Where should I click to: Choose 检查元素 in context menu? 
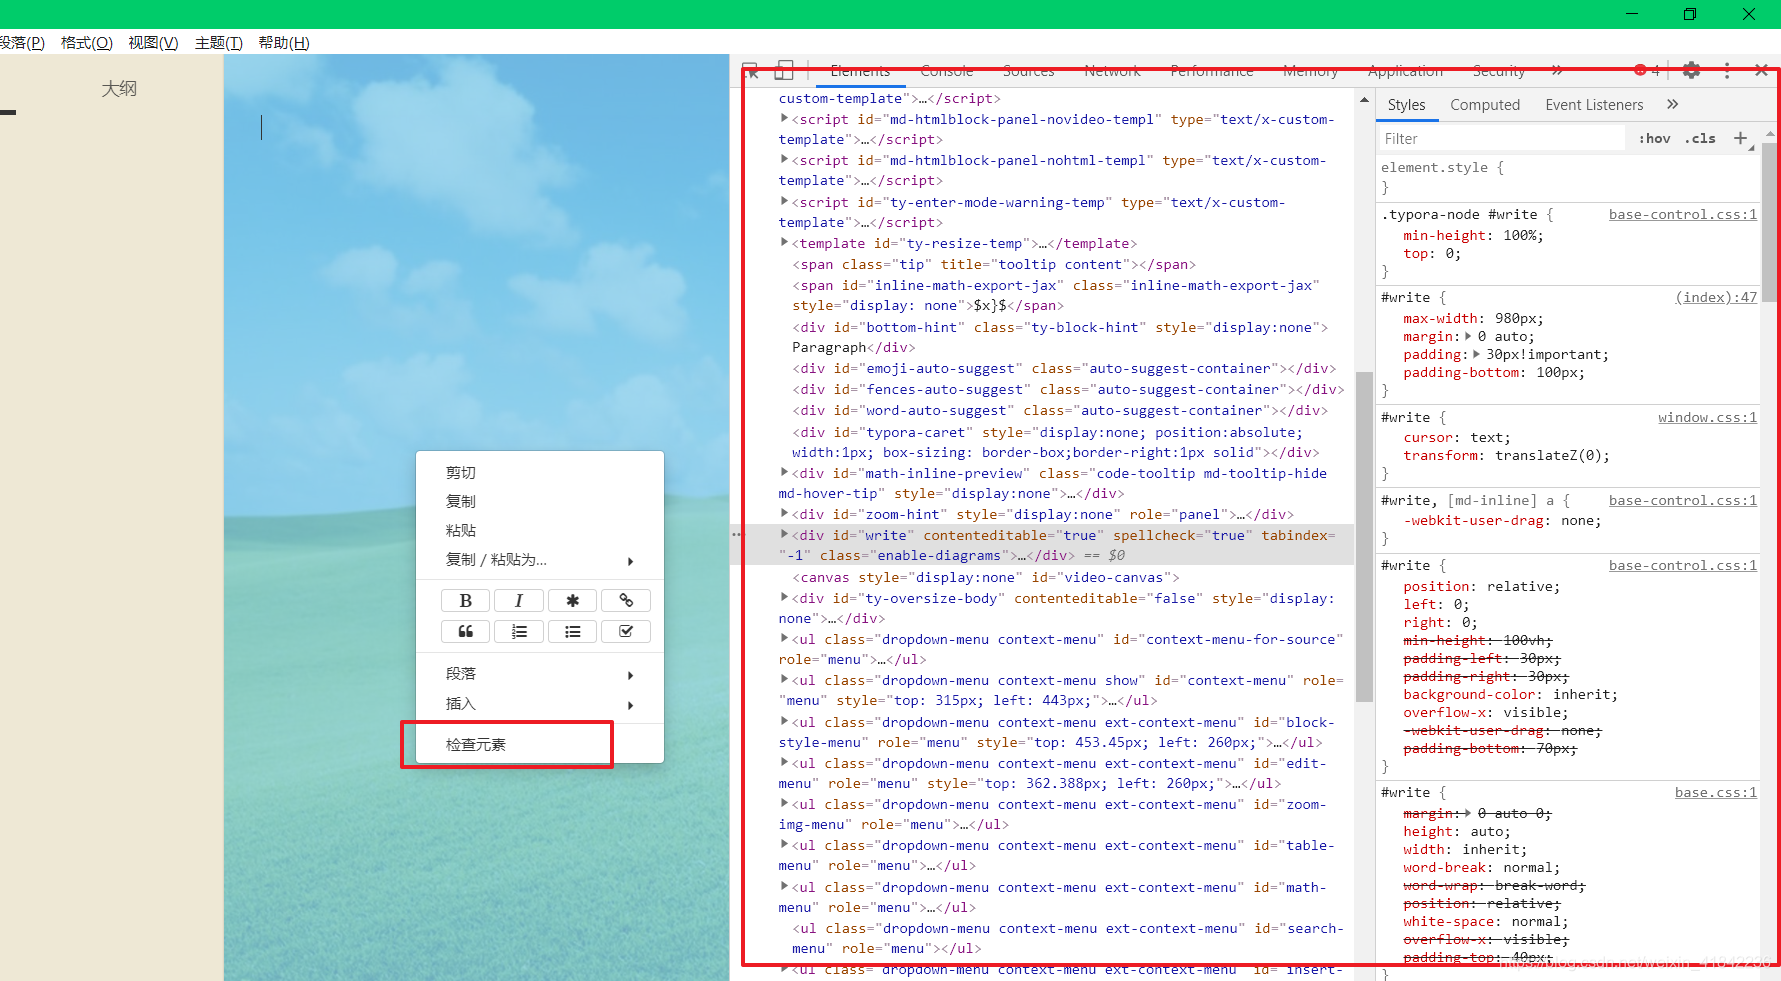pyautogui.click(x=540, y=745)
